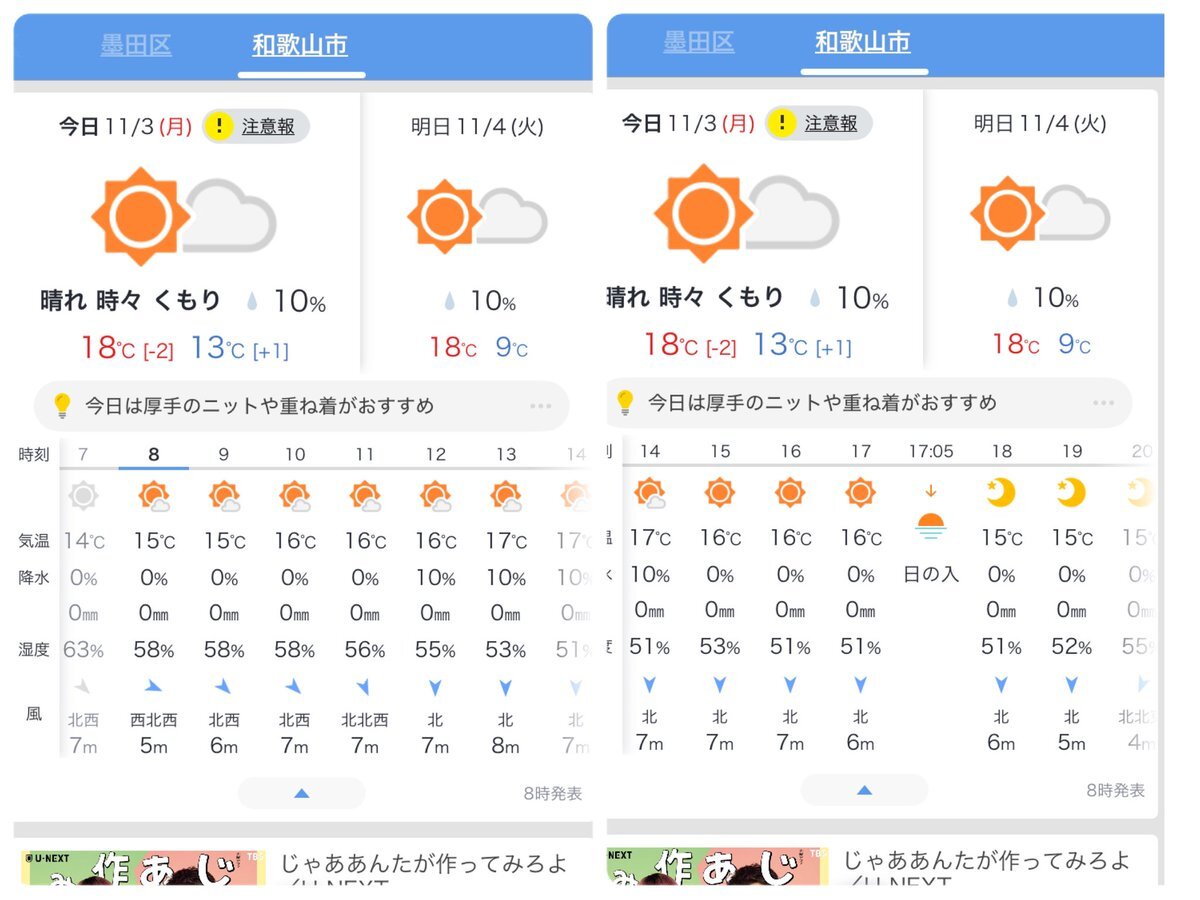Tap the crescent moon icon for 18 o'clock
The height and width of the screenshot is (900, 1200).
tap(1001, 493)
